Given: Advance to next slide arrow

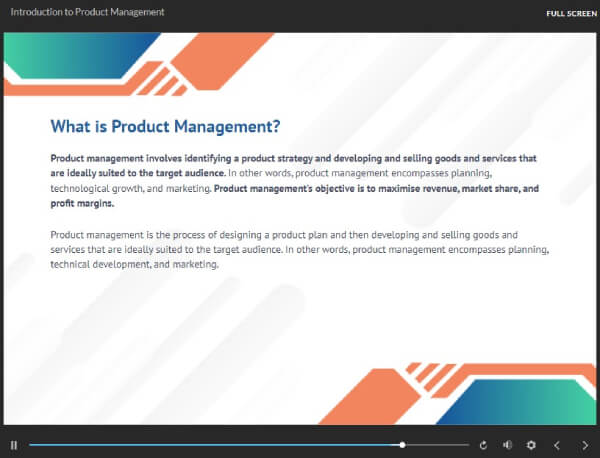Looking at the screenshot, I should coord(585,445).
